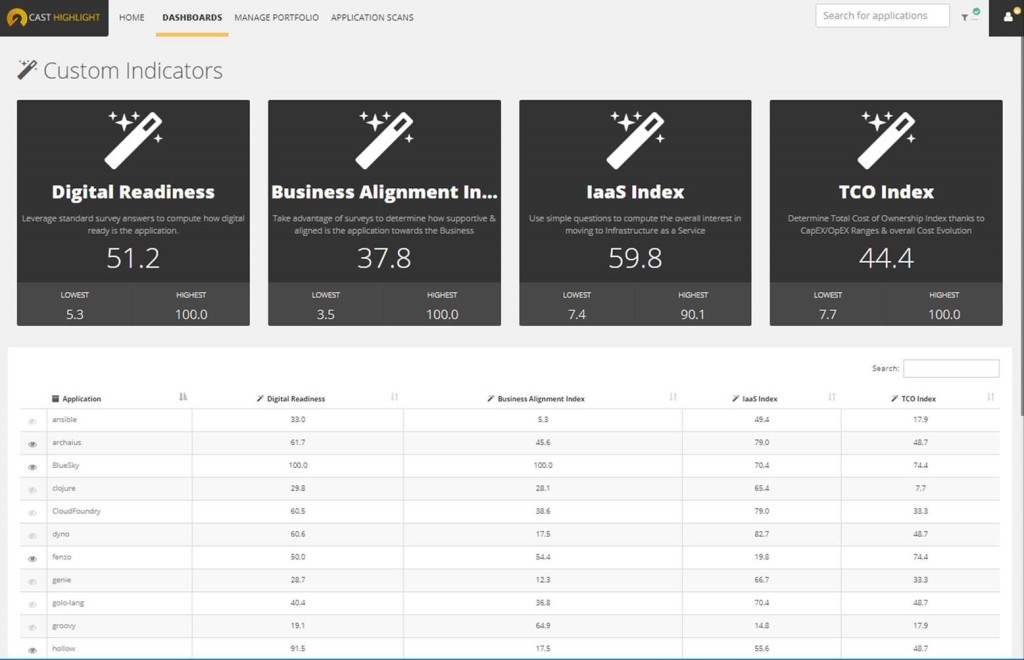This screenshot has height=660, width=1024.
Task: Open the user profile icon
Action: (1007, 17)
